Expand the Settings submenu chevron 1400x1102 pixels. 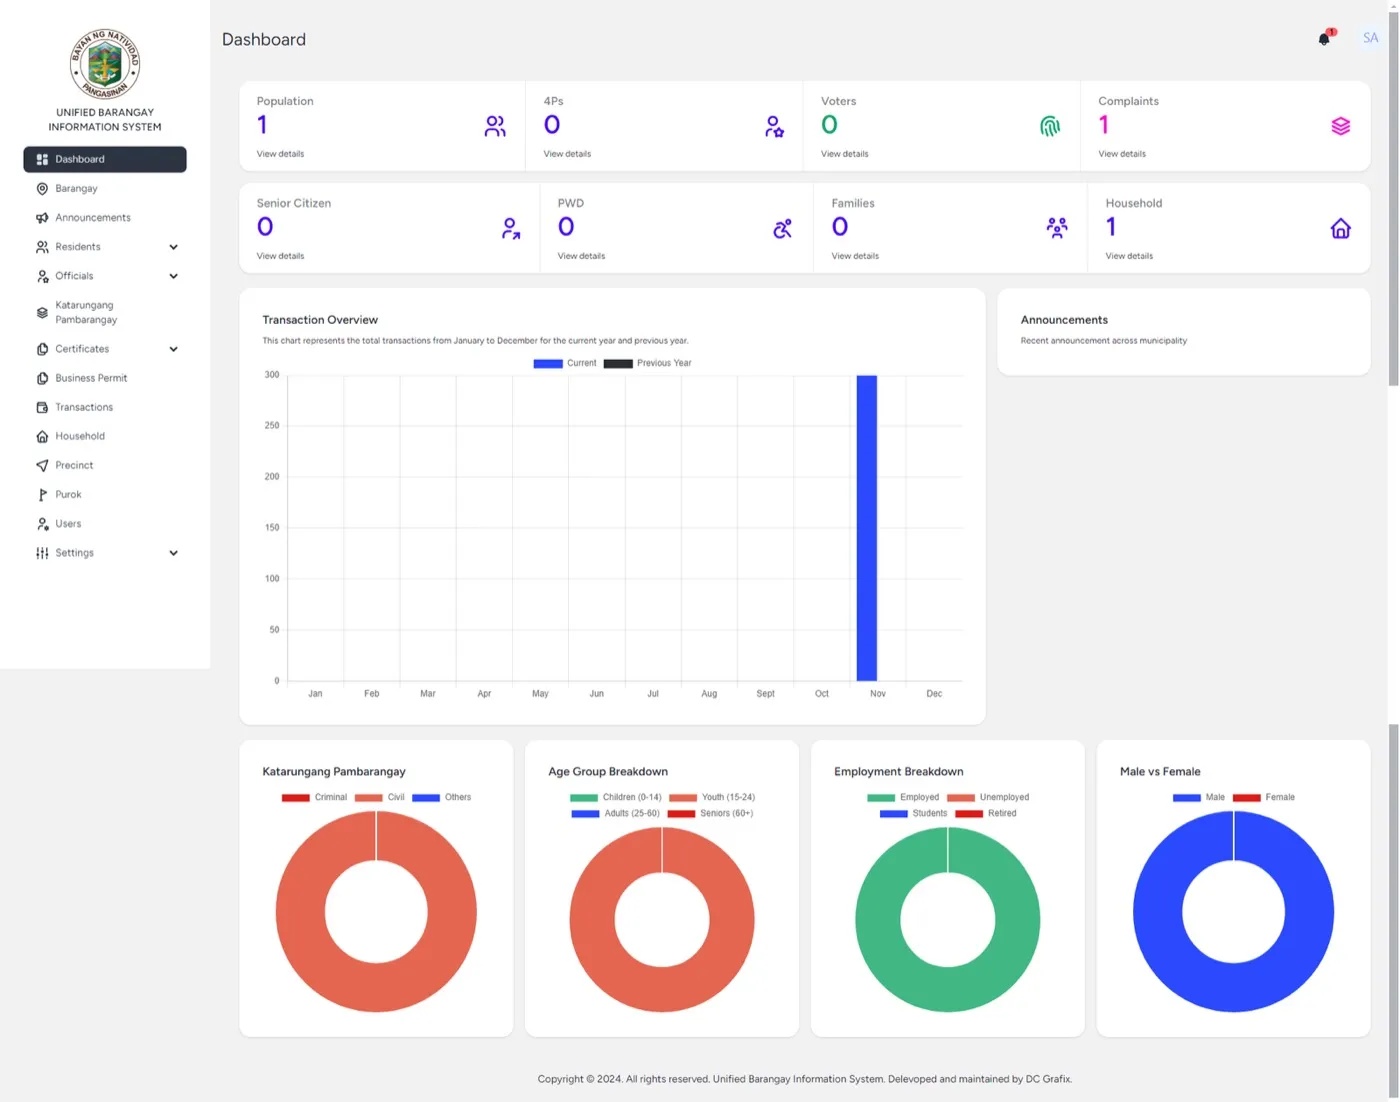(173, 553)
